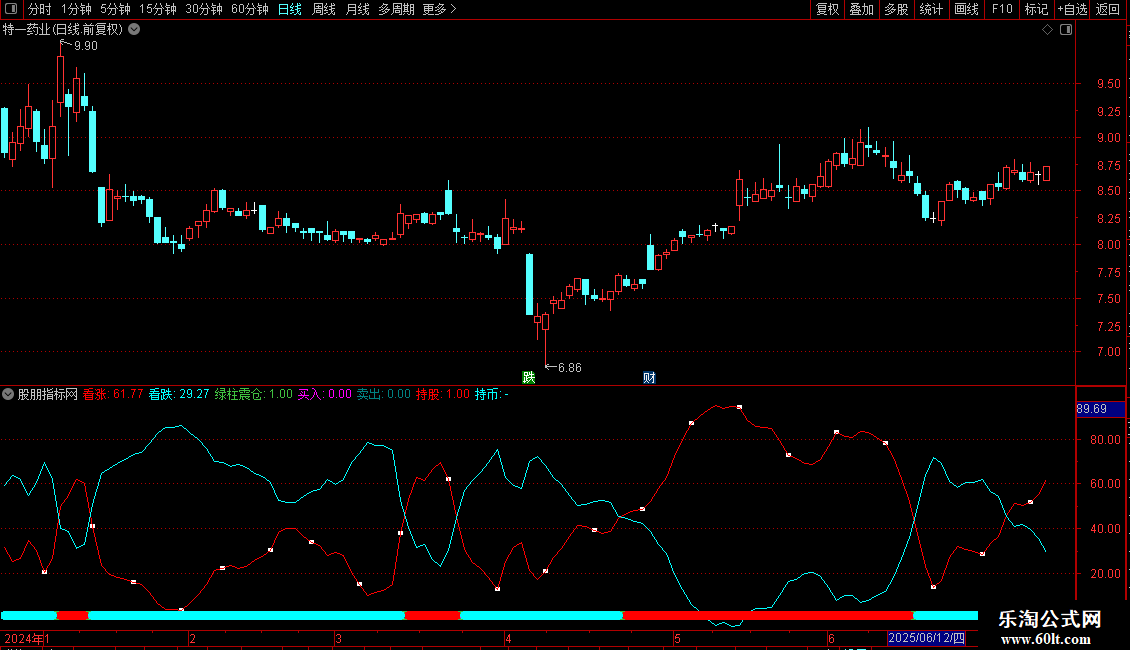Switch to the 分时 intraday view
The image size is (1130, 650).
click(x=40, y=9)
